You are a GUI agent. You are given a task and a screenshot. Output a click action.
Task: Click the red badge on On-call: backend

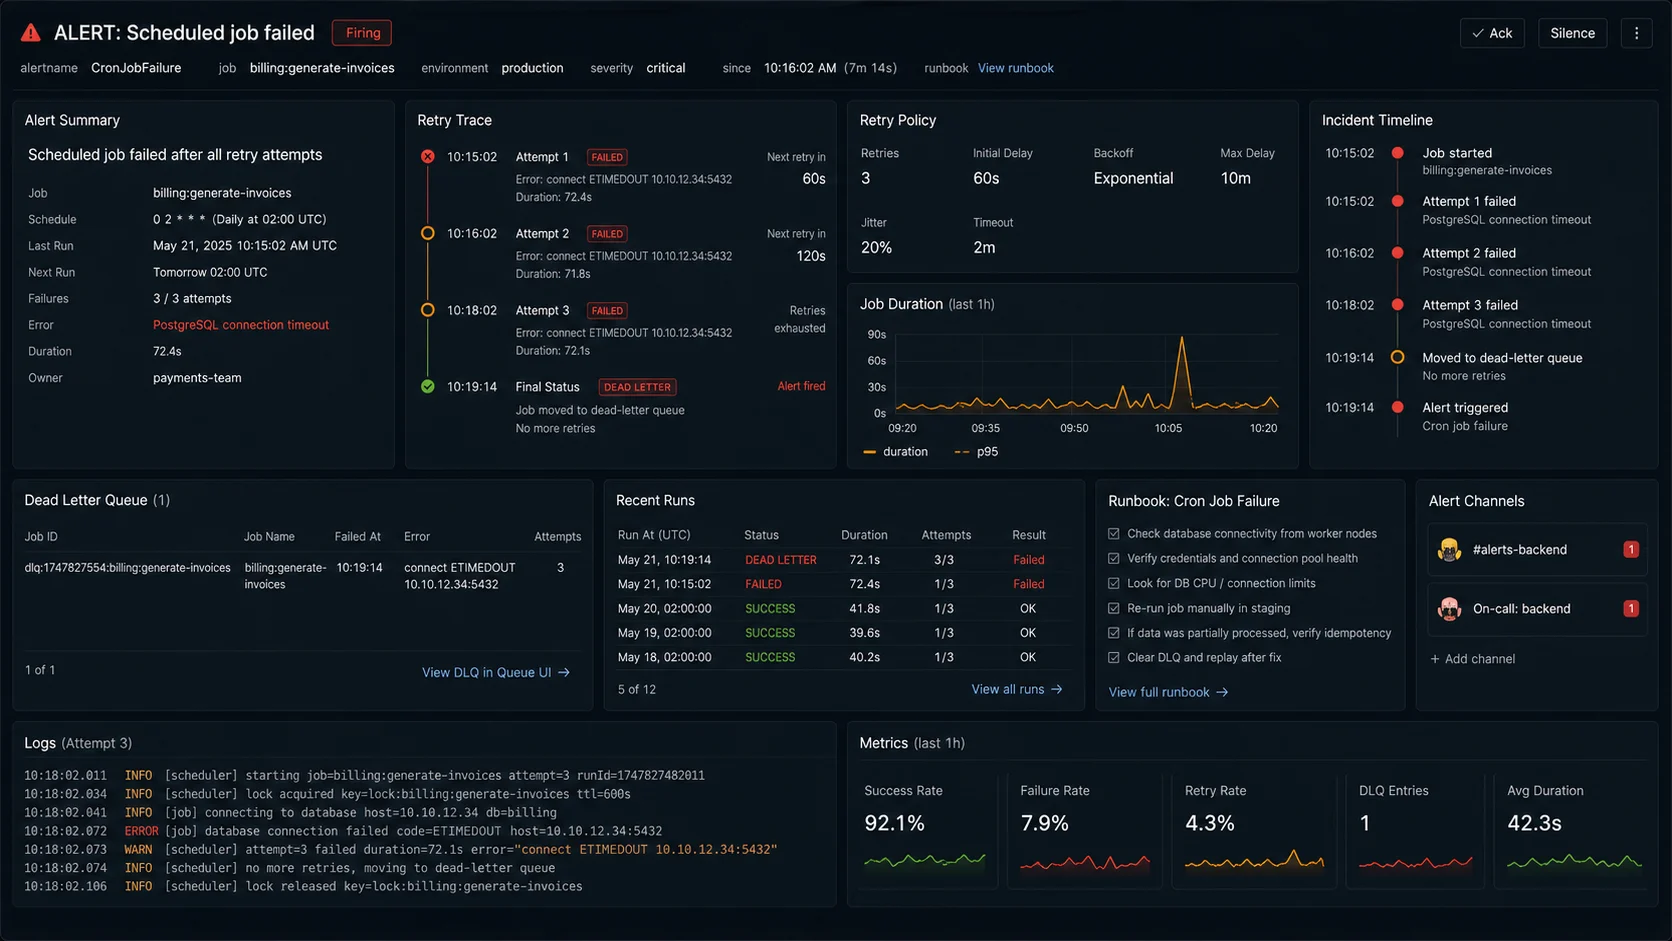(1631, 608)
